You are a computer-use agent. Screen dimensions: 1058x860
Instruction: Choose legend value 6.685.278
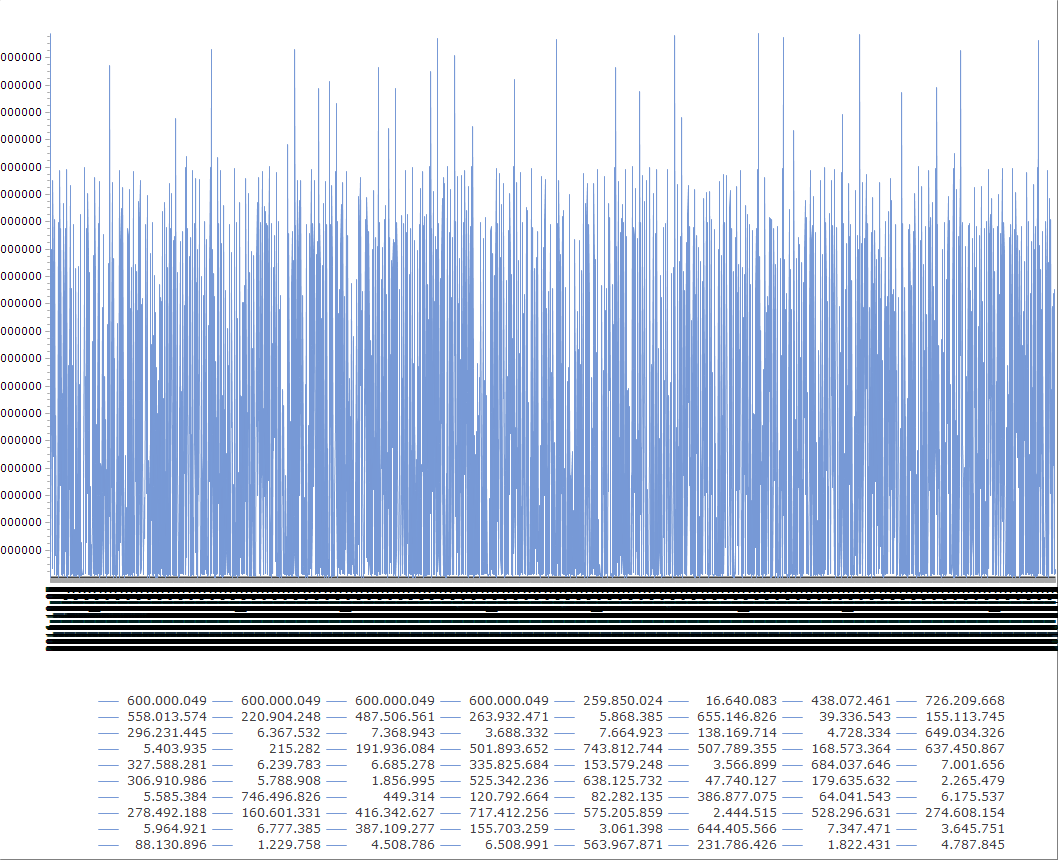click(x=403, y=765)
